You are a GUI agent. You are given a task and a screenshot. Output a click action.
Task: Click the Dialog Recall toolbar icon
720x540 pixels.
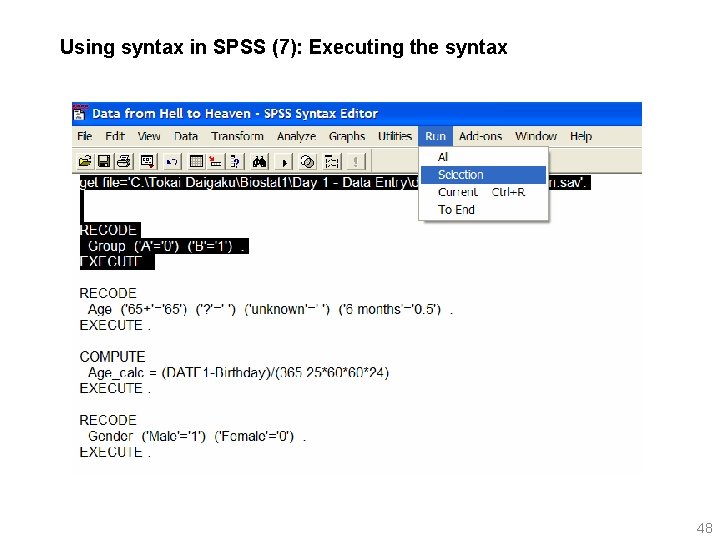pyautogui.click(x=147, y=161)
